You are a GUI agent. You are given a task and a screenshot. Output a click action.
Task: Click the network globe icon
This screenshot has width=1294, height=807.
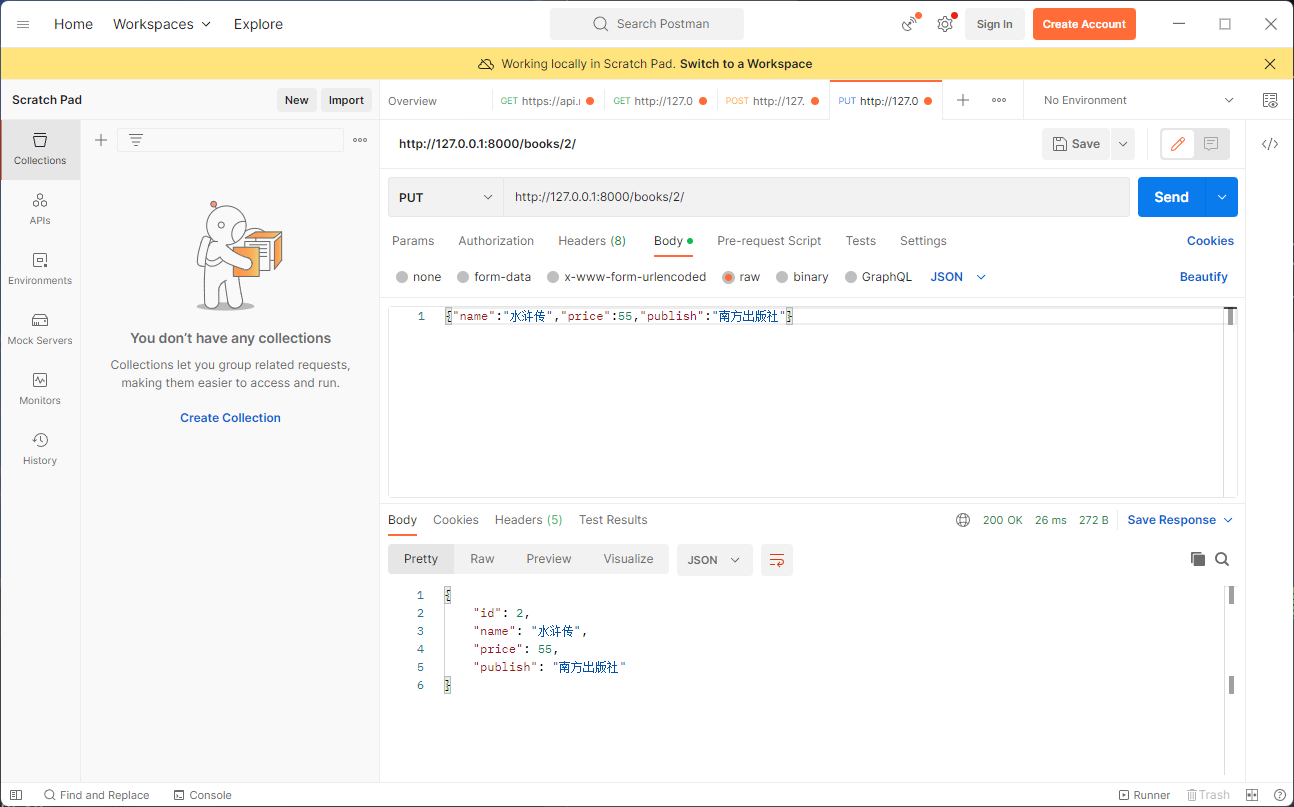[x=963, y=520]
